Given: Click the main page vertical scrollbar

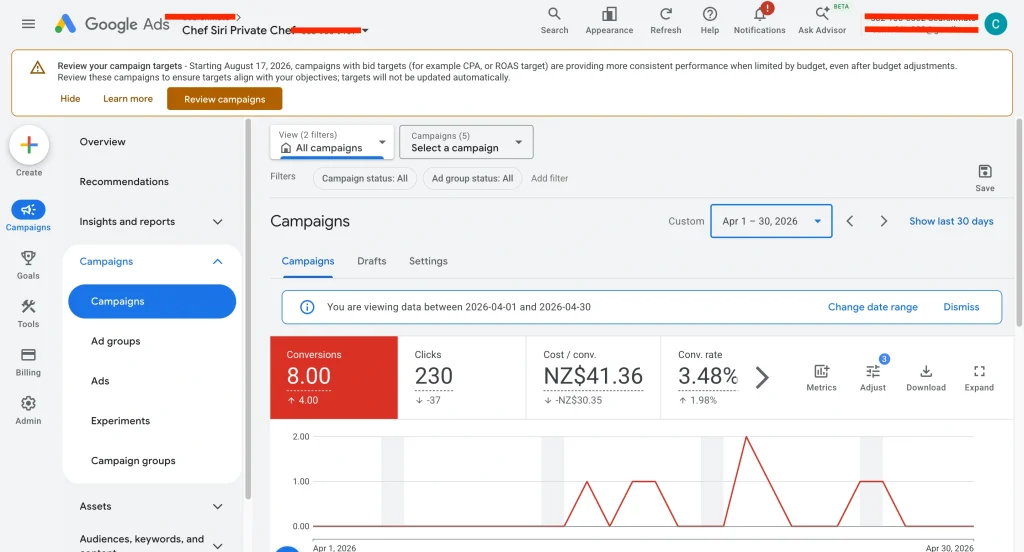Looking at the screenshot, I should (x=1019, y=223).
